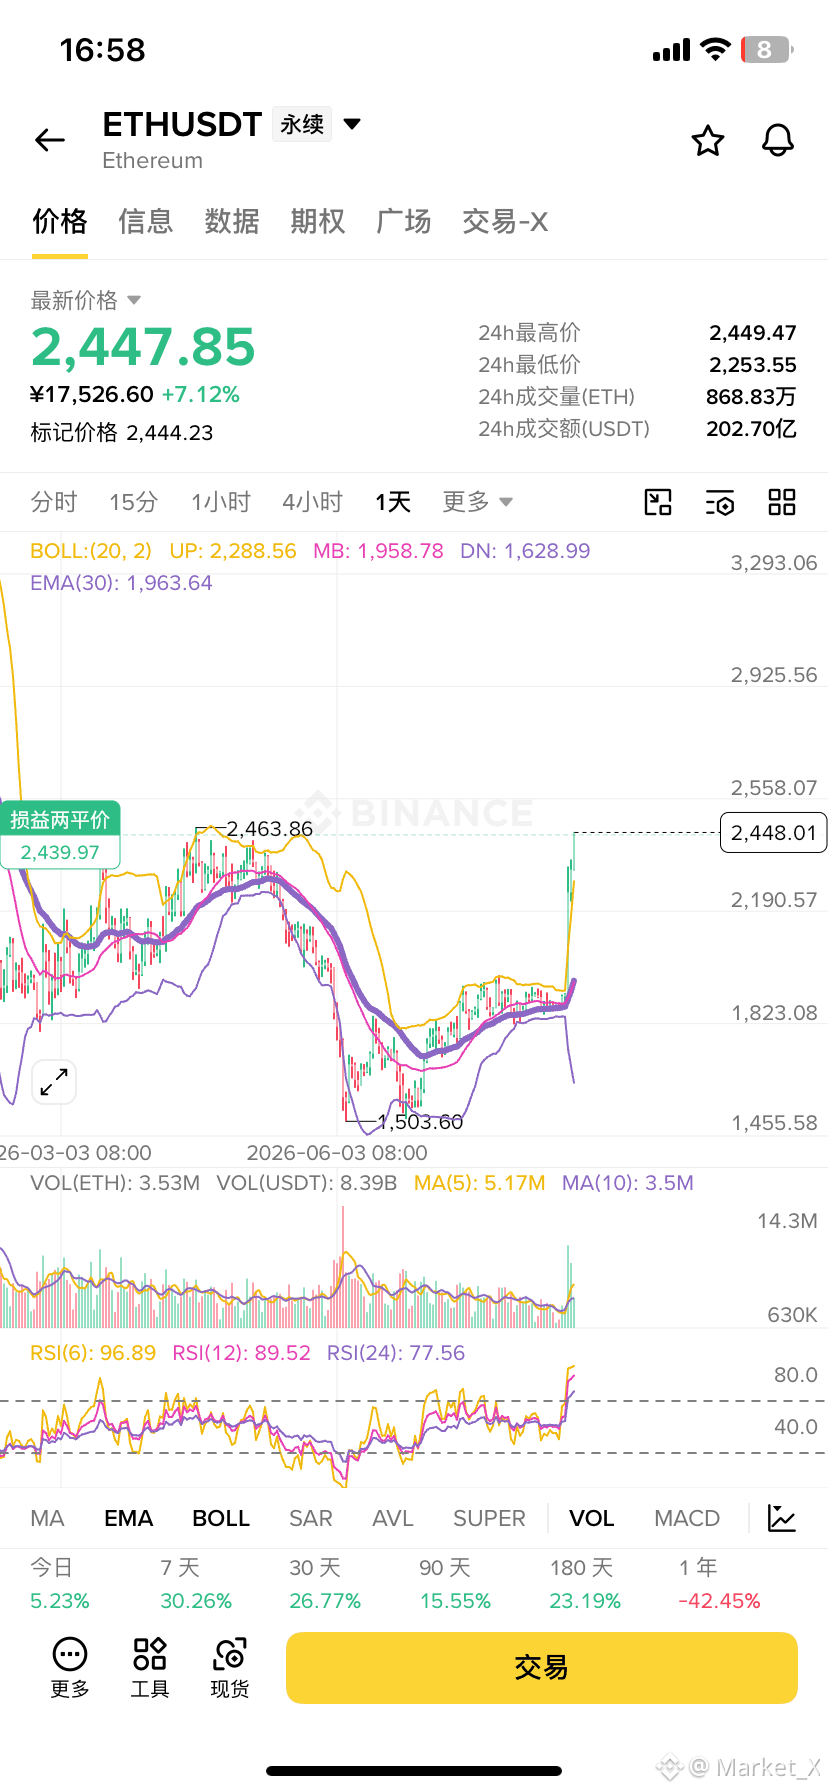Toggle the EMA indicator

coord(129,1518)
